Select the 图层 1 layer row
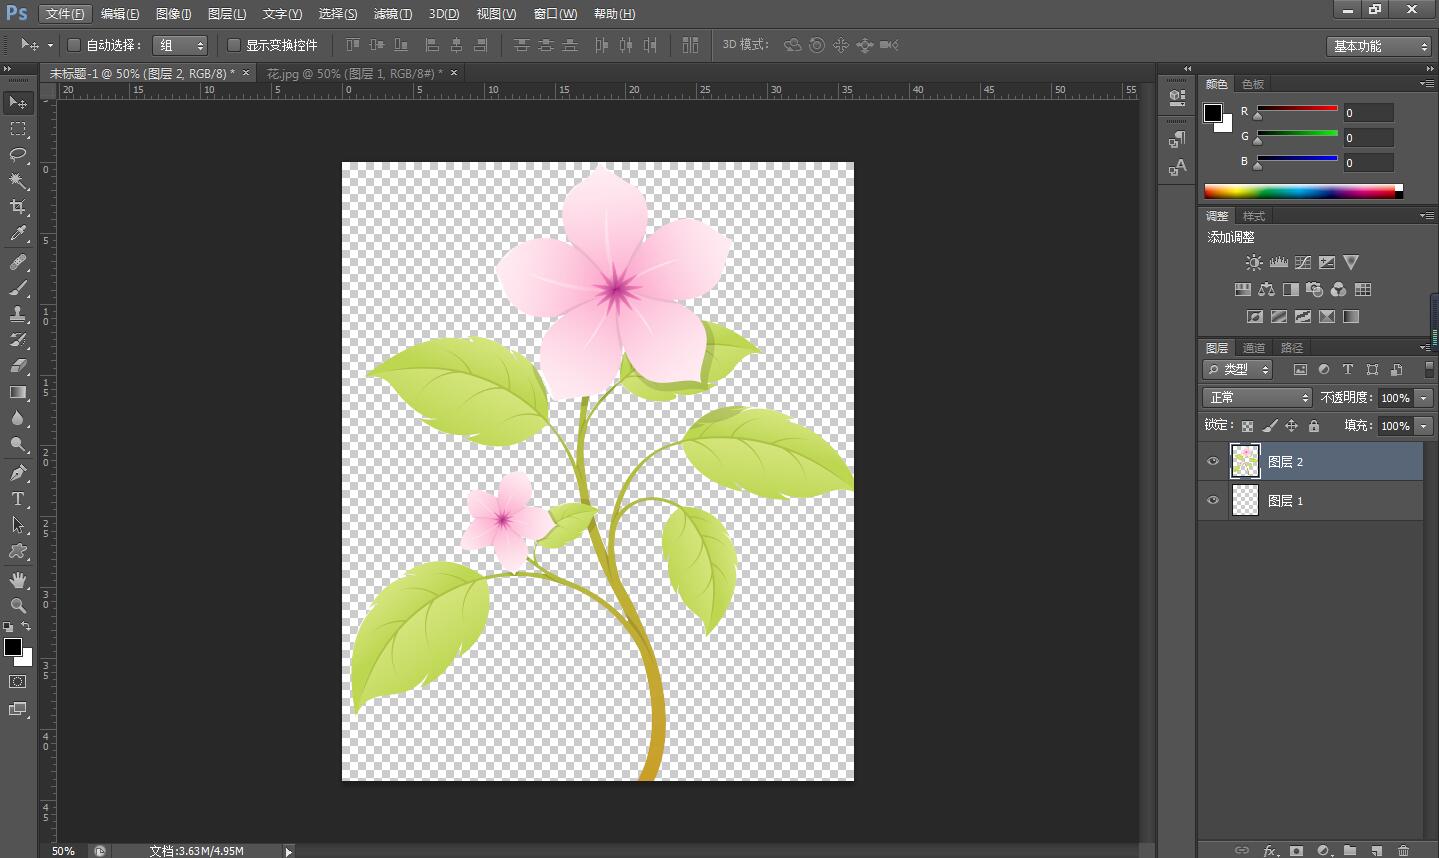The image size is (1439, 858). point(1310,501)
